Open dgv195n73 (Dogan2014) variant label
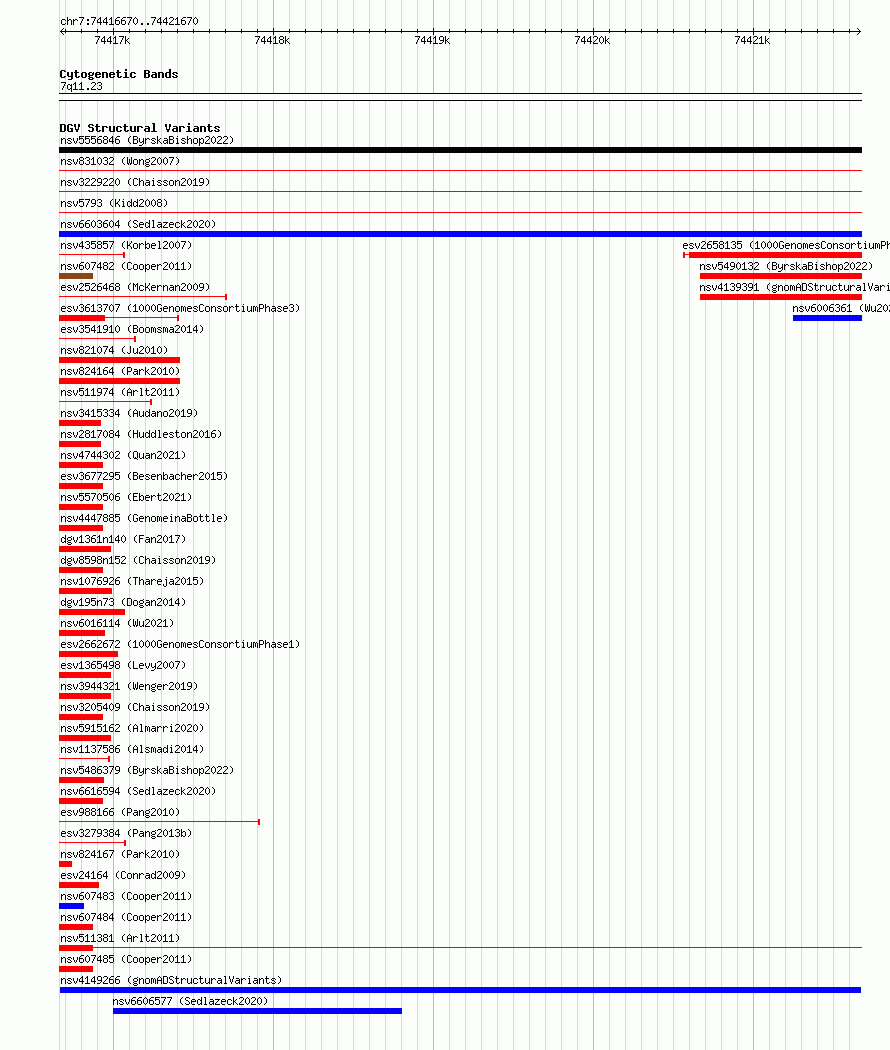Image resolution: width=890 pixels, height=1050 pixels. click(123, 602)
